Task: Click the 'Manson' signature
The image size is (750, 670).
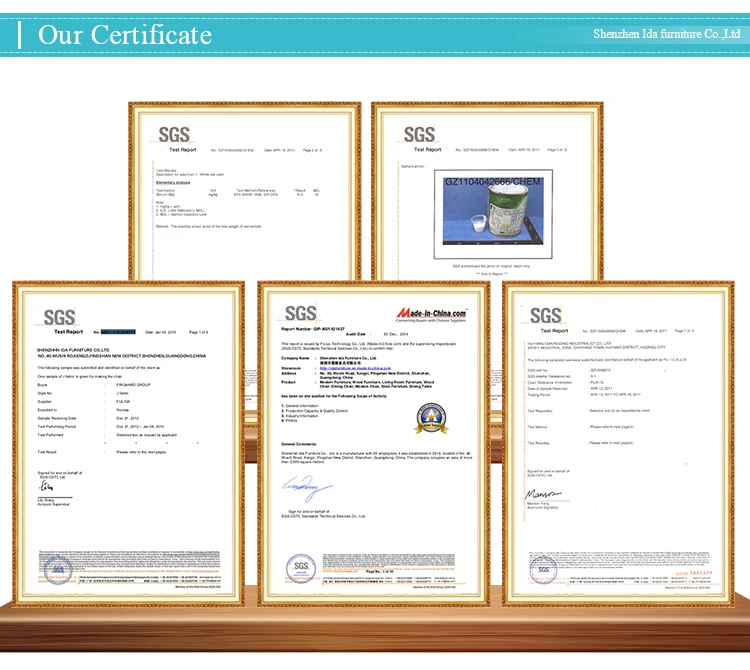Action: pyautogui.click(x=542, y=494)
